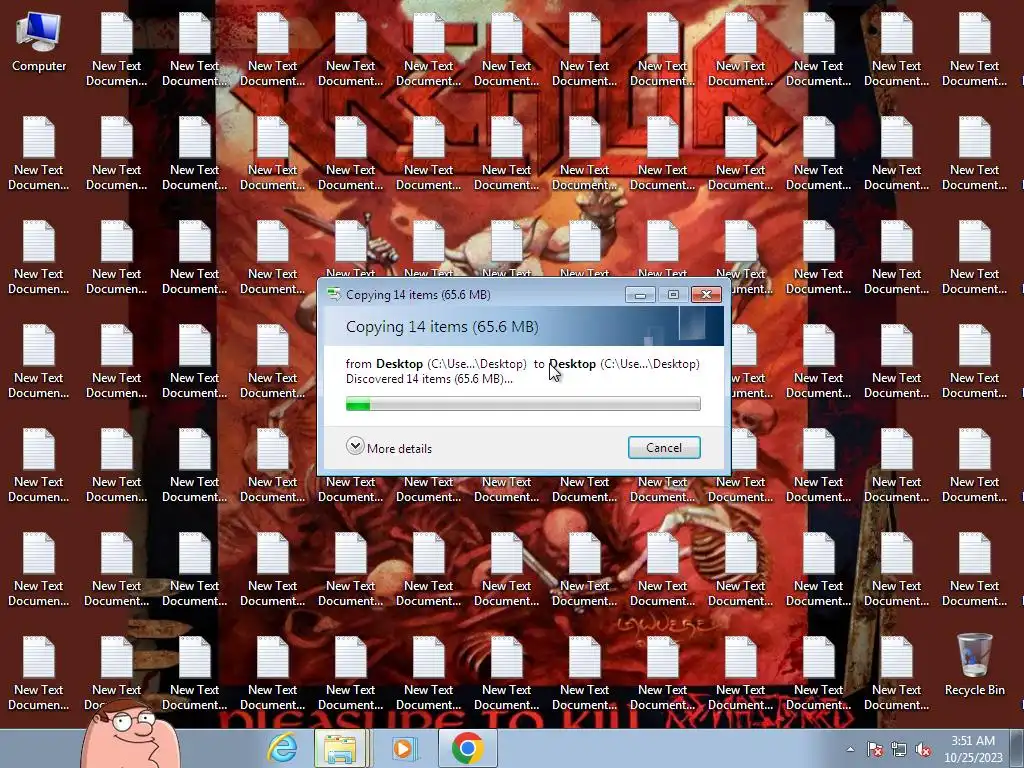Open the Action Center flag icon
Viewport: 1024px width, 768px height.
[874, 749]
